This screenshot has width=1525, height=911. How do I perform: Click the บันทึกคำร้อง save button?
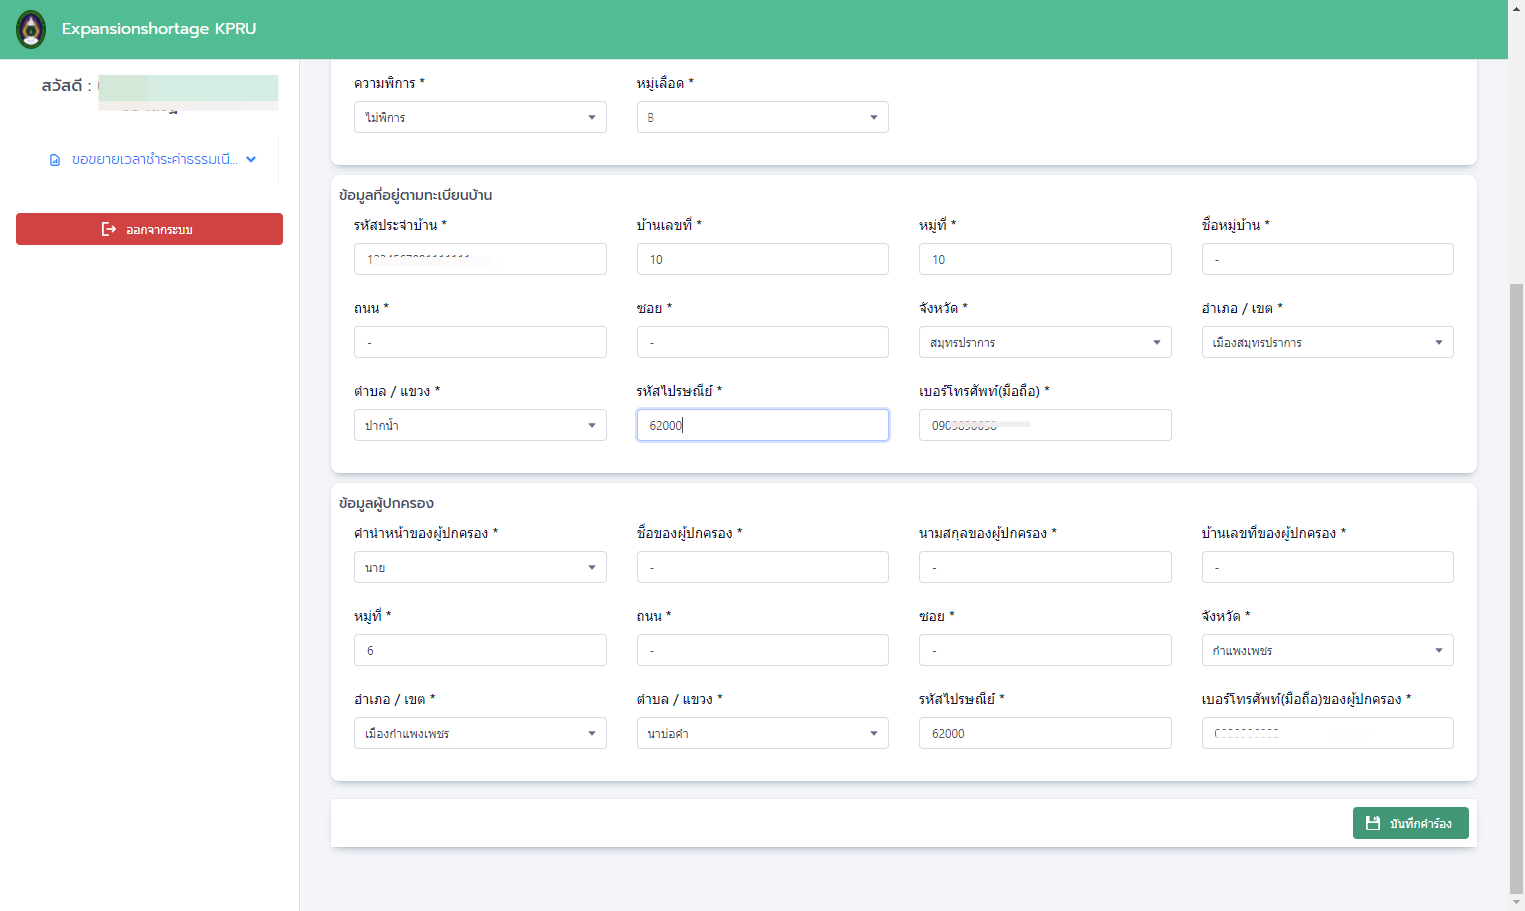[1410, 823]
